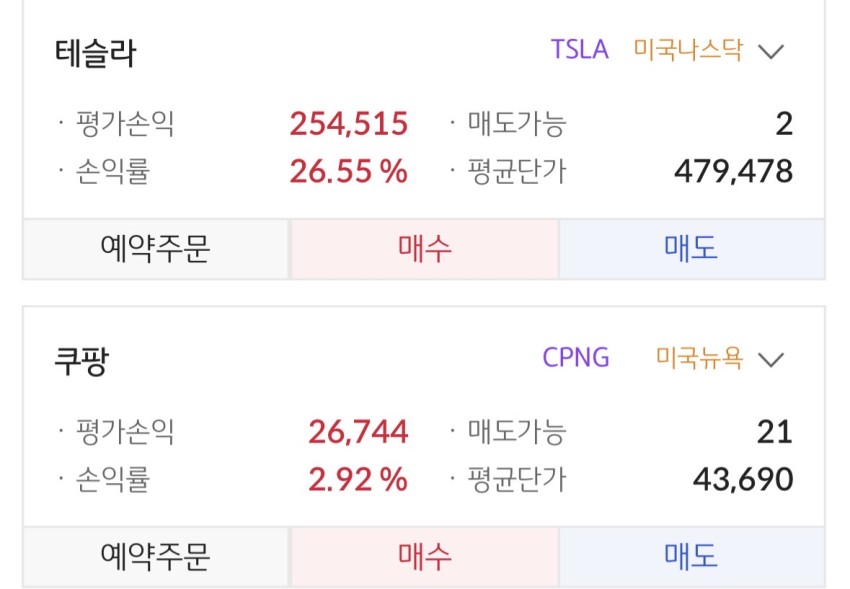Expand the Tesla holding chevron
Image resolution: width=850 pixels, height=589 pixels.
[771, 51]
